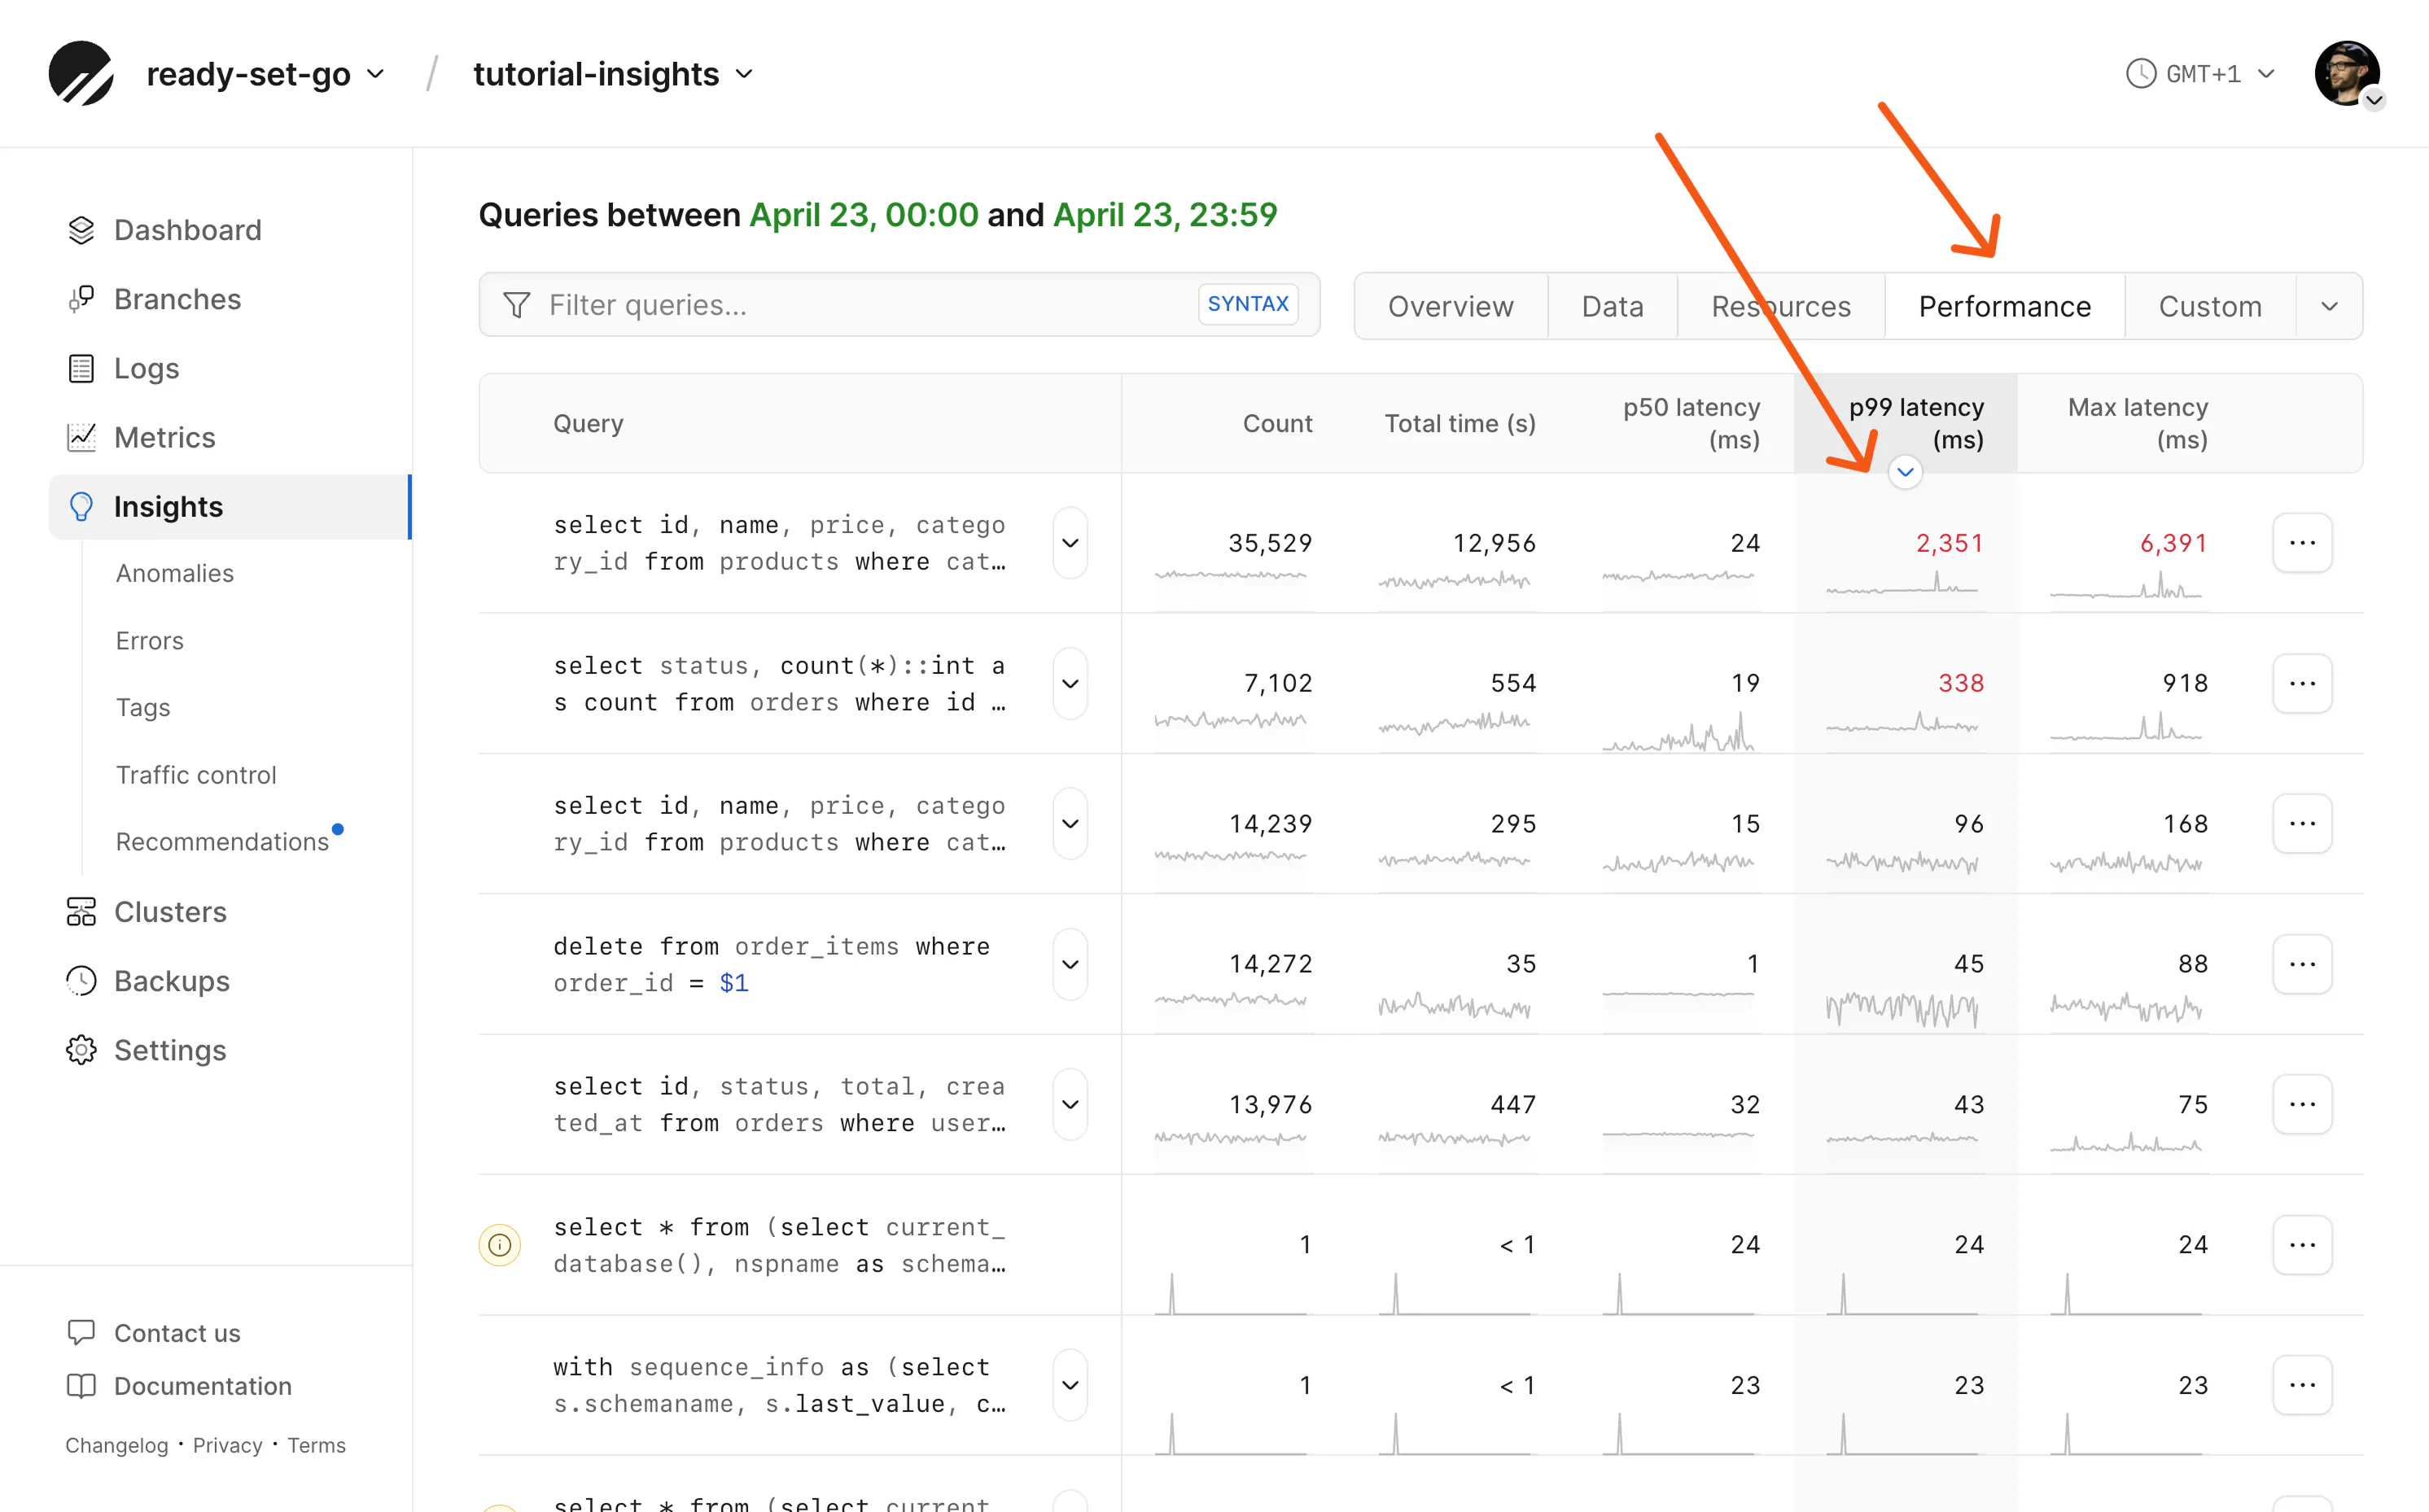Sort by the Total time (s) column header
The image size is (2429, 1512).
point(1460,423)
